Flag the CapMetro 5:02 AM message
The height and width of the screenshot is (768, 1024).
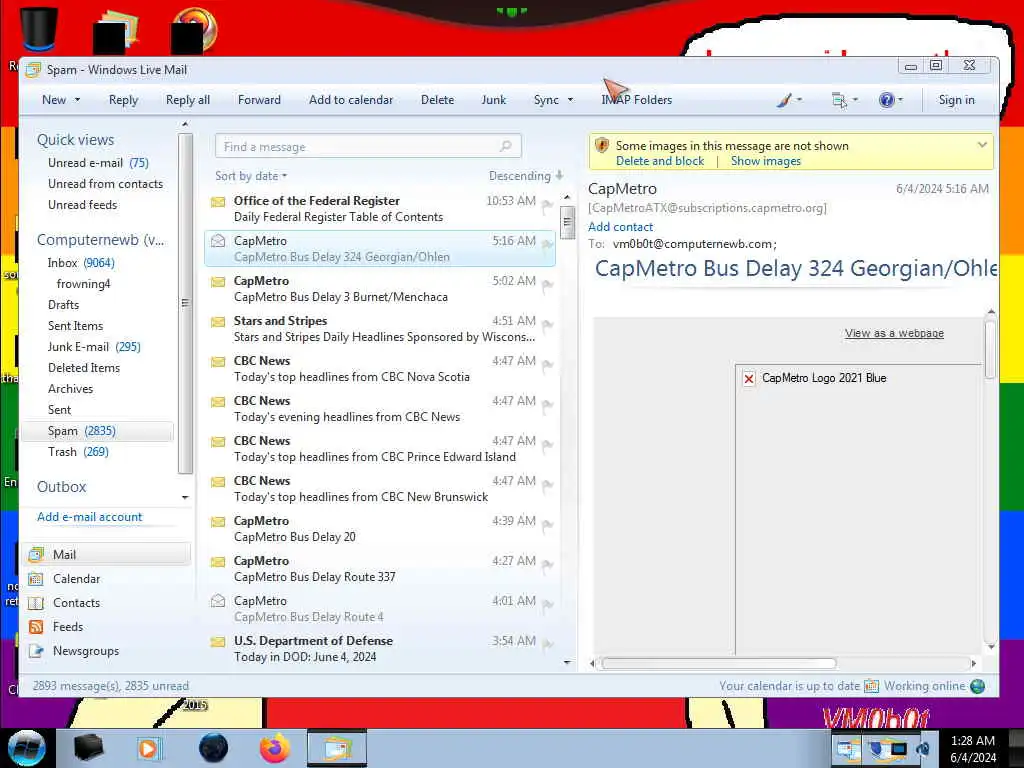548,285
